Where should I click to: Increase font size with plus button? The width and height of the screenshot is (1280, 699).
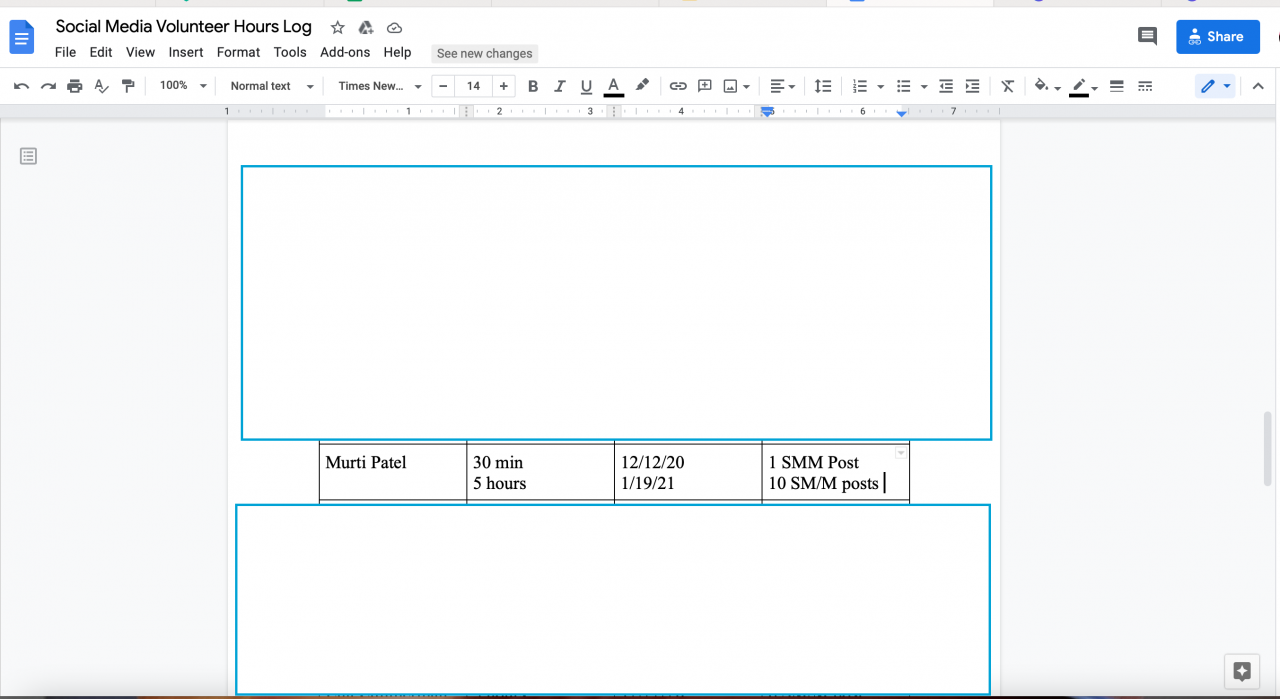point(503,86)
